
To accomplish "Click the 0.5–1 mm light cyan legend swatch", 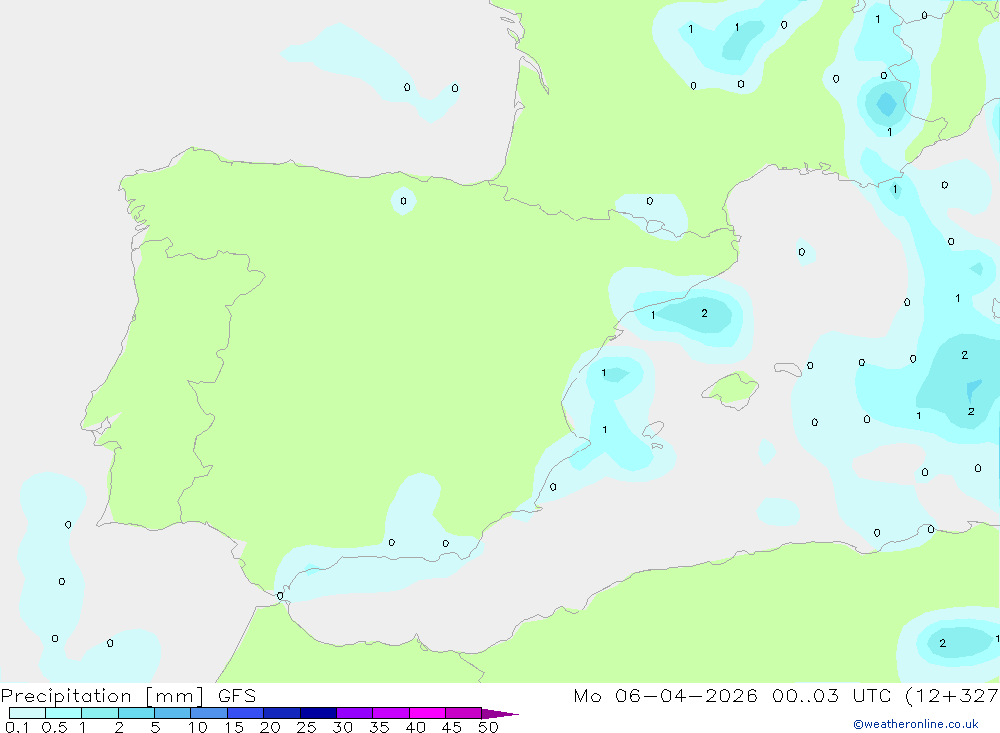I will pyautogui.click(x=64, y=713).
